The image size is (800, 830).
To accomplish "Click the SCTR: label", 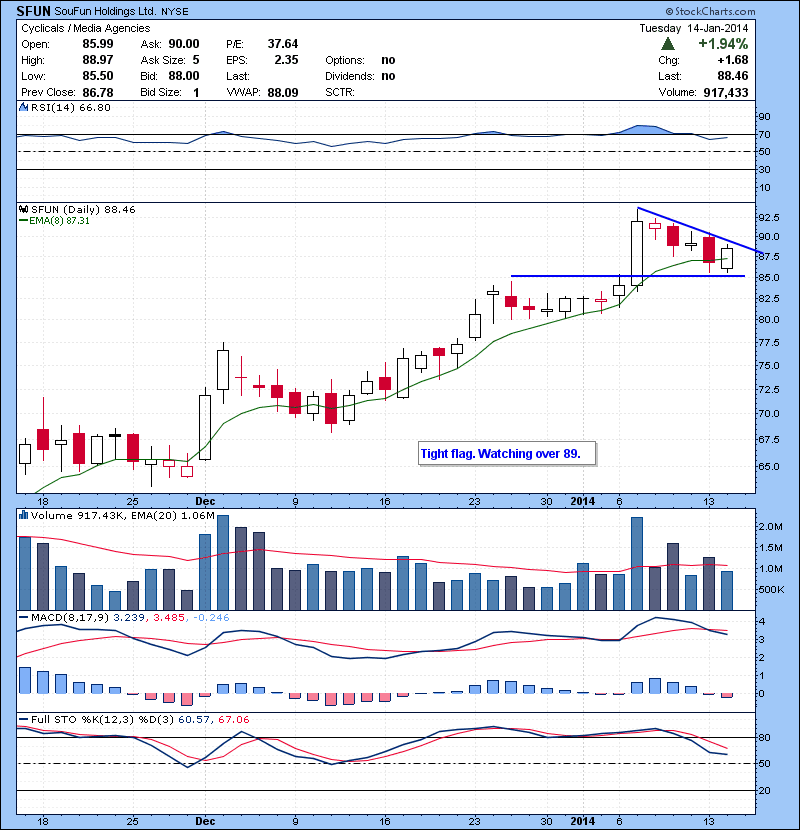I will click(x=340, y=93).
